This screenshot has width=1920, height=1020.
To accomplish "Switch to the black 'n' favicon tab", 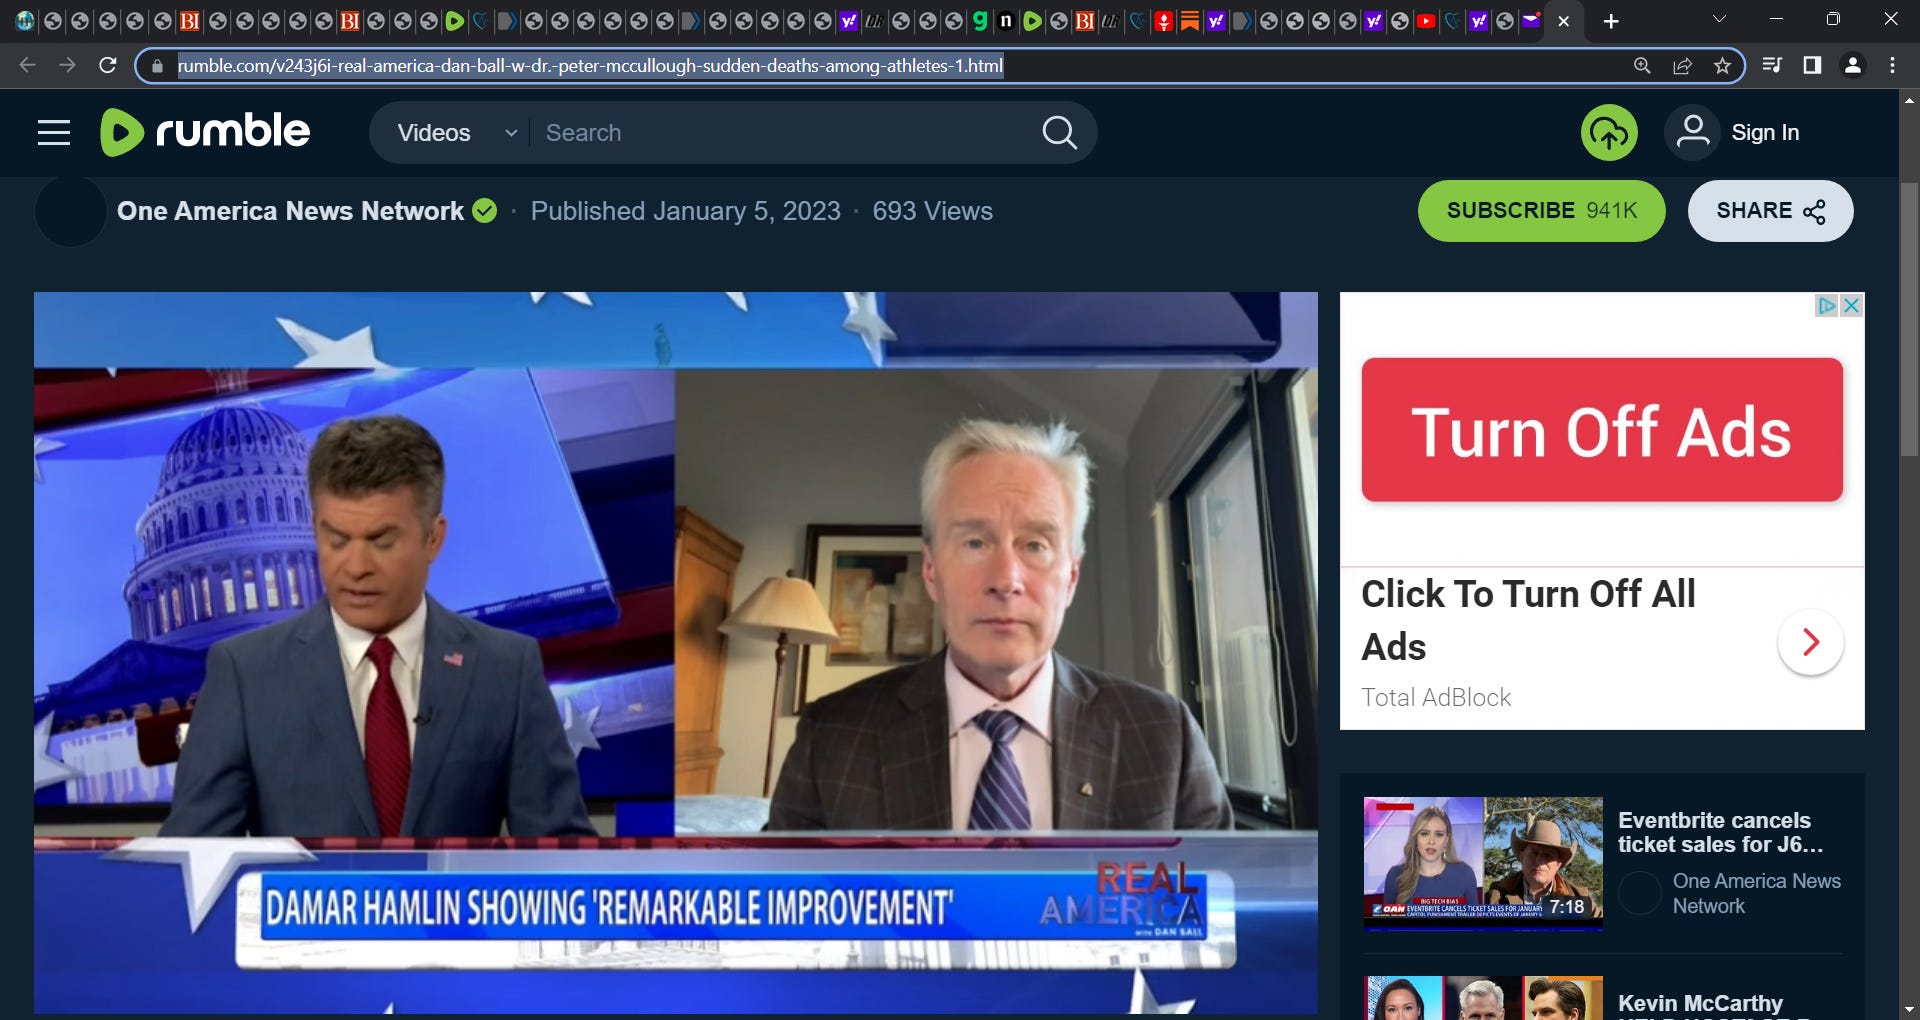I will (x=1006, y=20).
